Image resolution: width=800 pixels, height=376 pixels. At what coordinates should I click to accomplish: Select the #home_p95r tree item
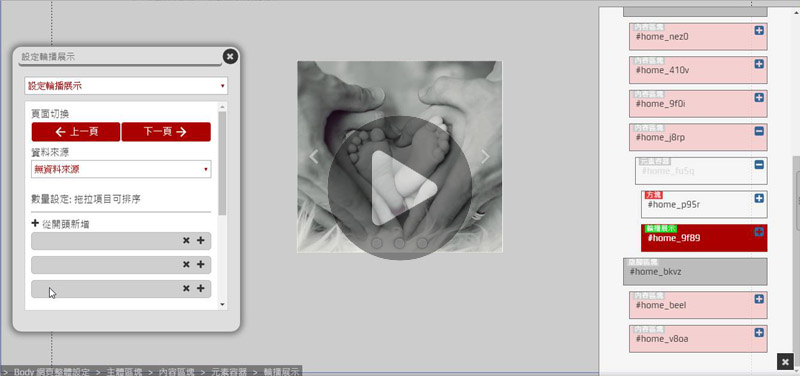click(x=704, y=205)
